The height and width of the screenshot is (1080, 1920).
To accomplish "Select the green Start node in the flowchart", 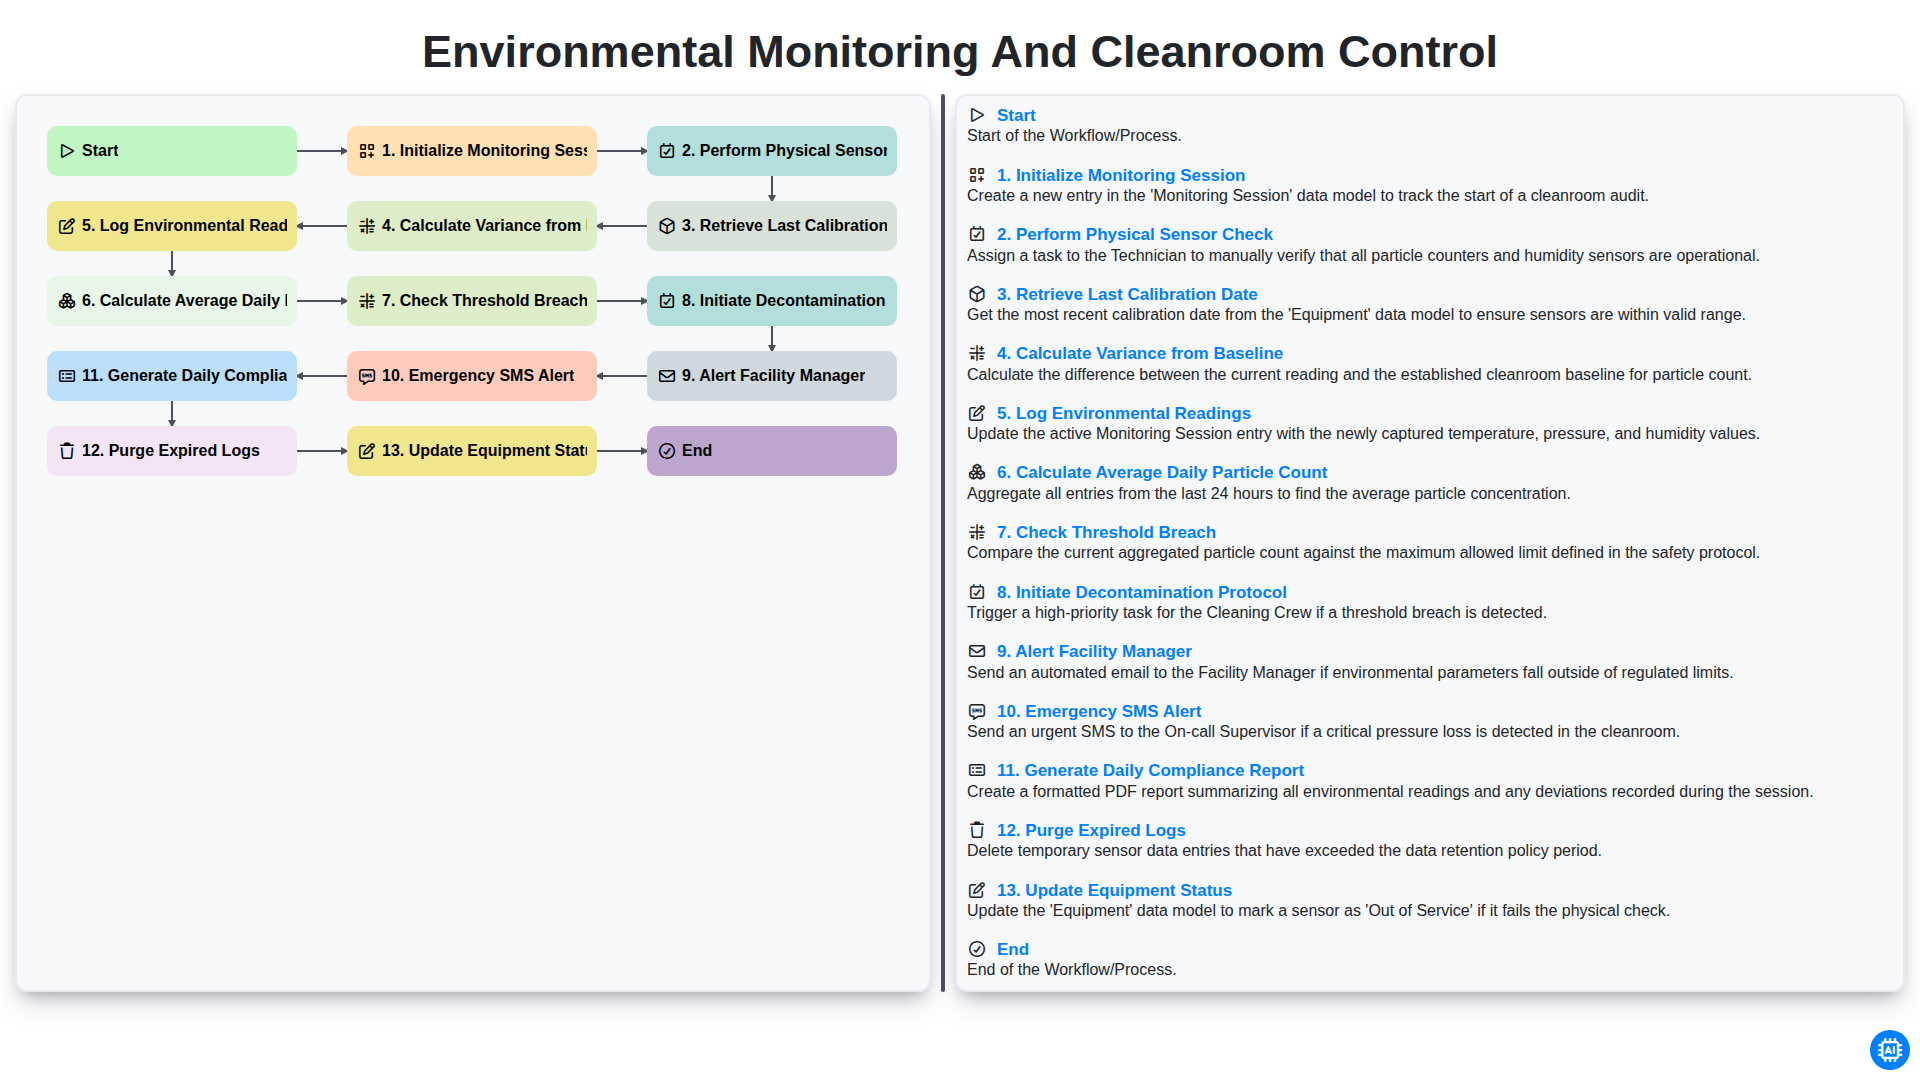I will click(x=172, y=151).
